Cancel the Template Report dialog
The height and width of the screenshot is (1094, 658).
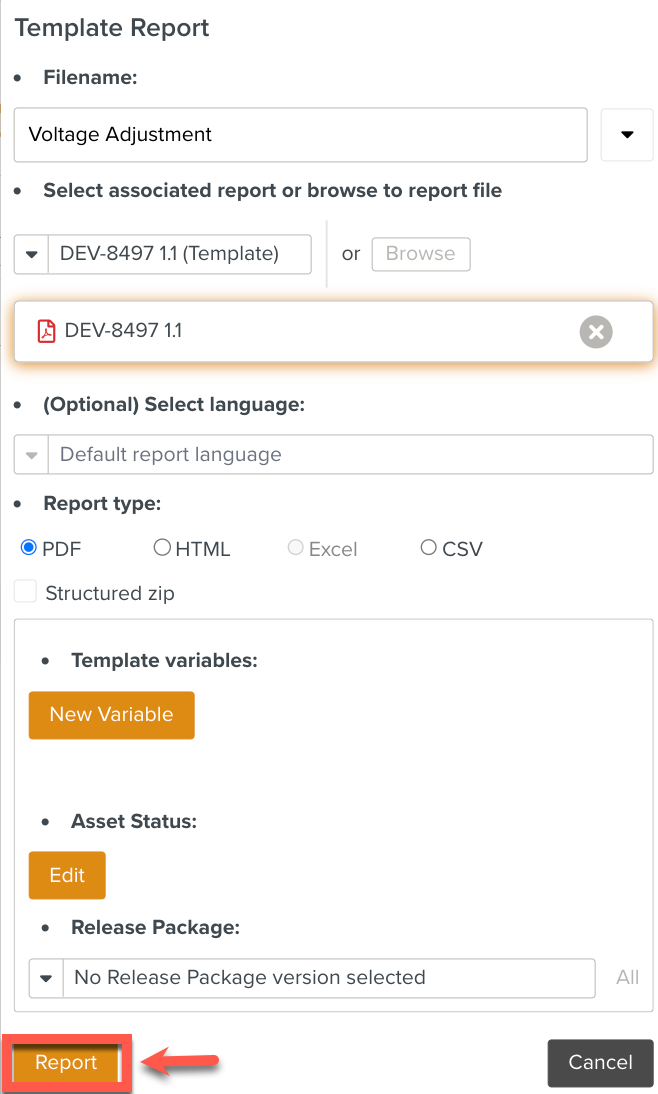[x=600, y=1063]
